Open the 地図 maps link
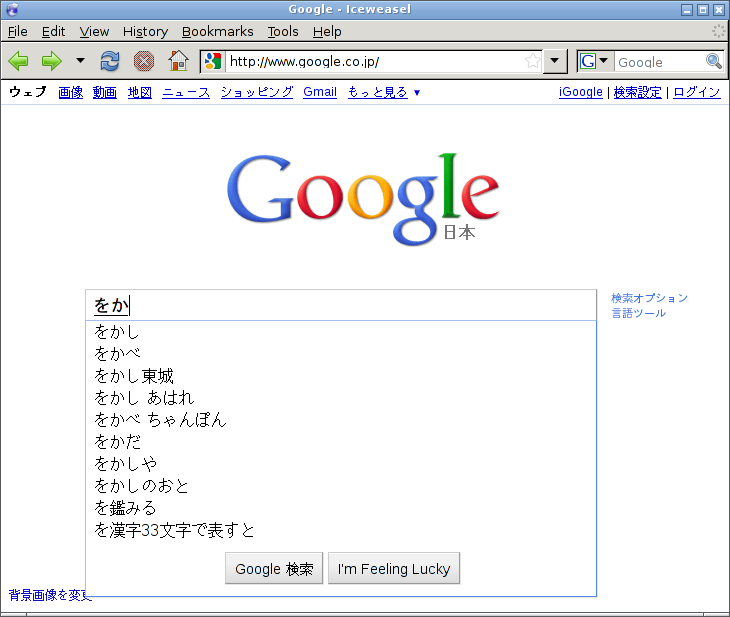Image resolution: width=730 pixels, height=617 pixels. tap(140, 92)
